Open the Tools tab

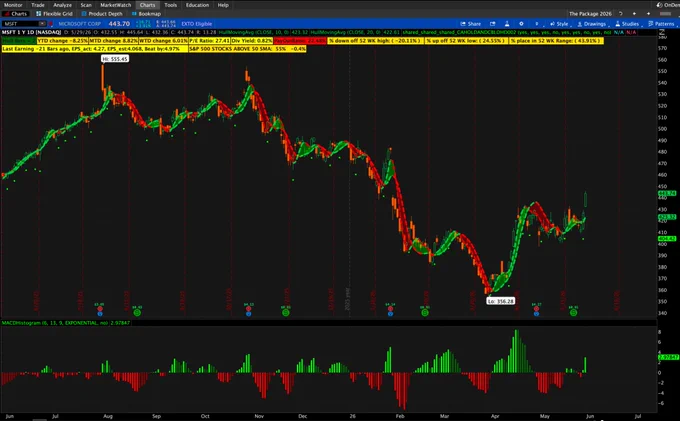pyautogui.click(x=170, y=5)
